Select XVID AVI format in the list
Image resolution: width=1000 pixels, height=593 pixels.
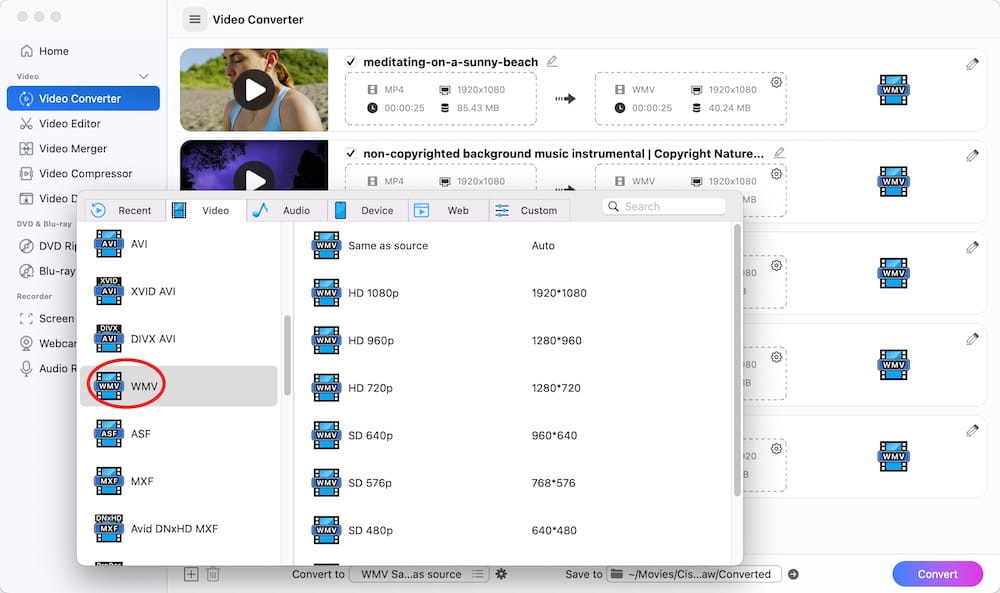179,291
